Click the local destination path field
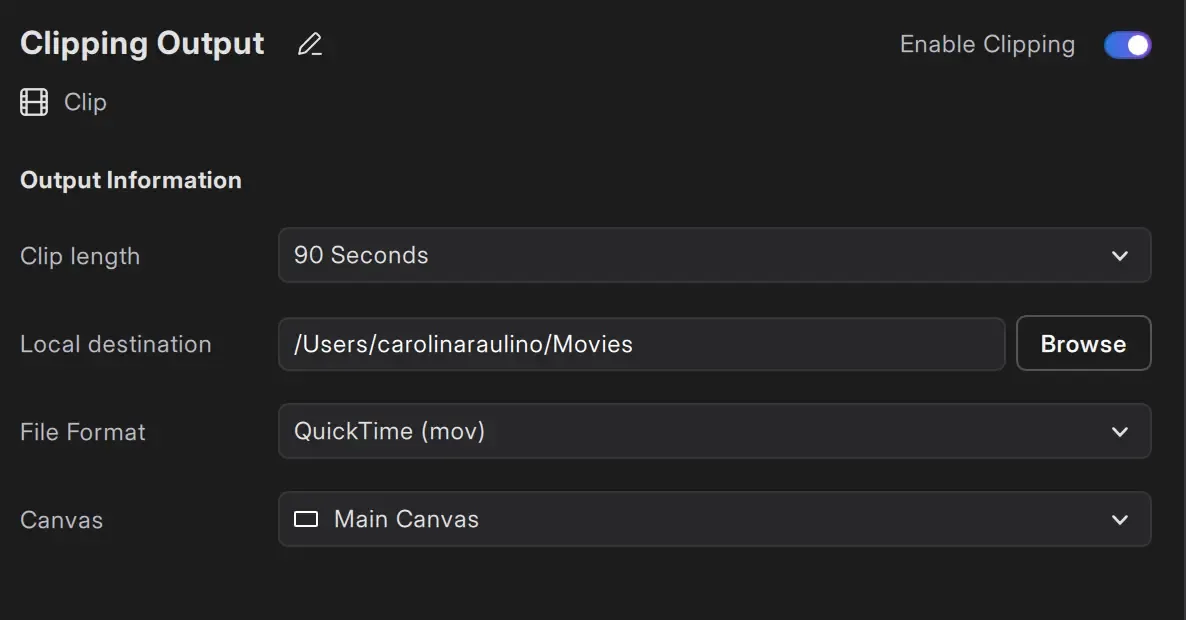Image resolution: width=1186 pixels, height=620 pixels. tap(640, 343)
